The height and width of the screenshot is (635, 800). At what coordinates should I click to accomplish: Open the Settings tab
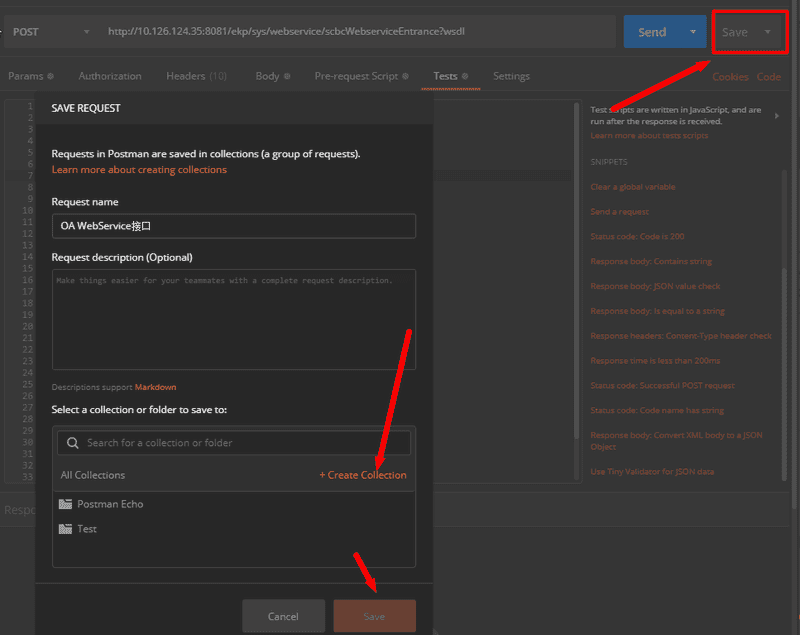pos(511,76)
